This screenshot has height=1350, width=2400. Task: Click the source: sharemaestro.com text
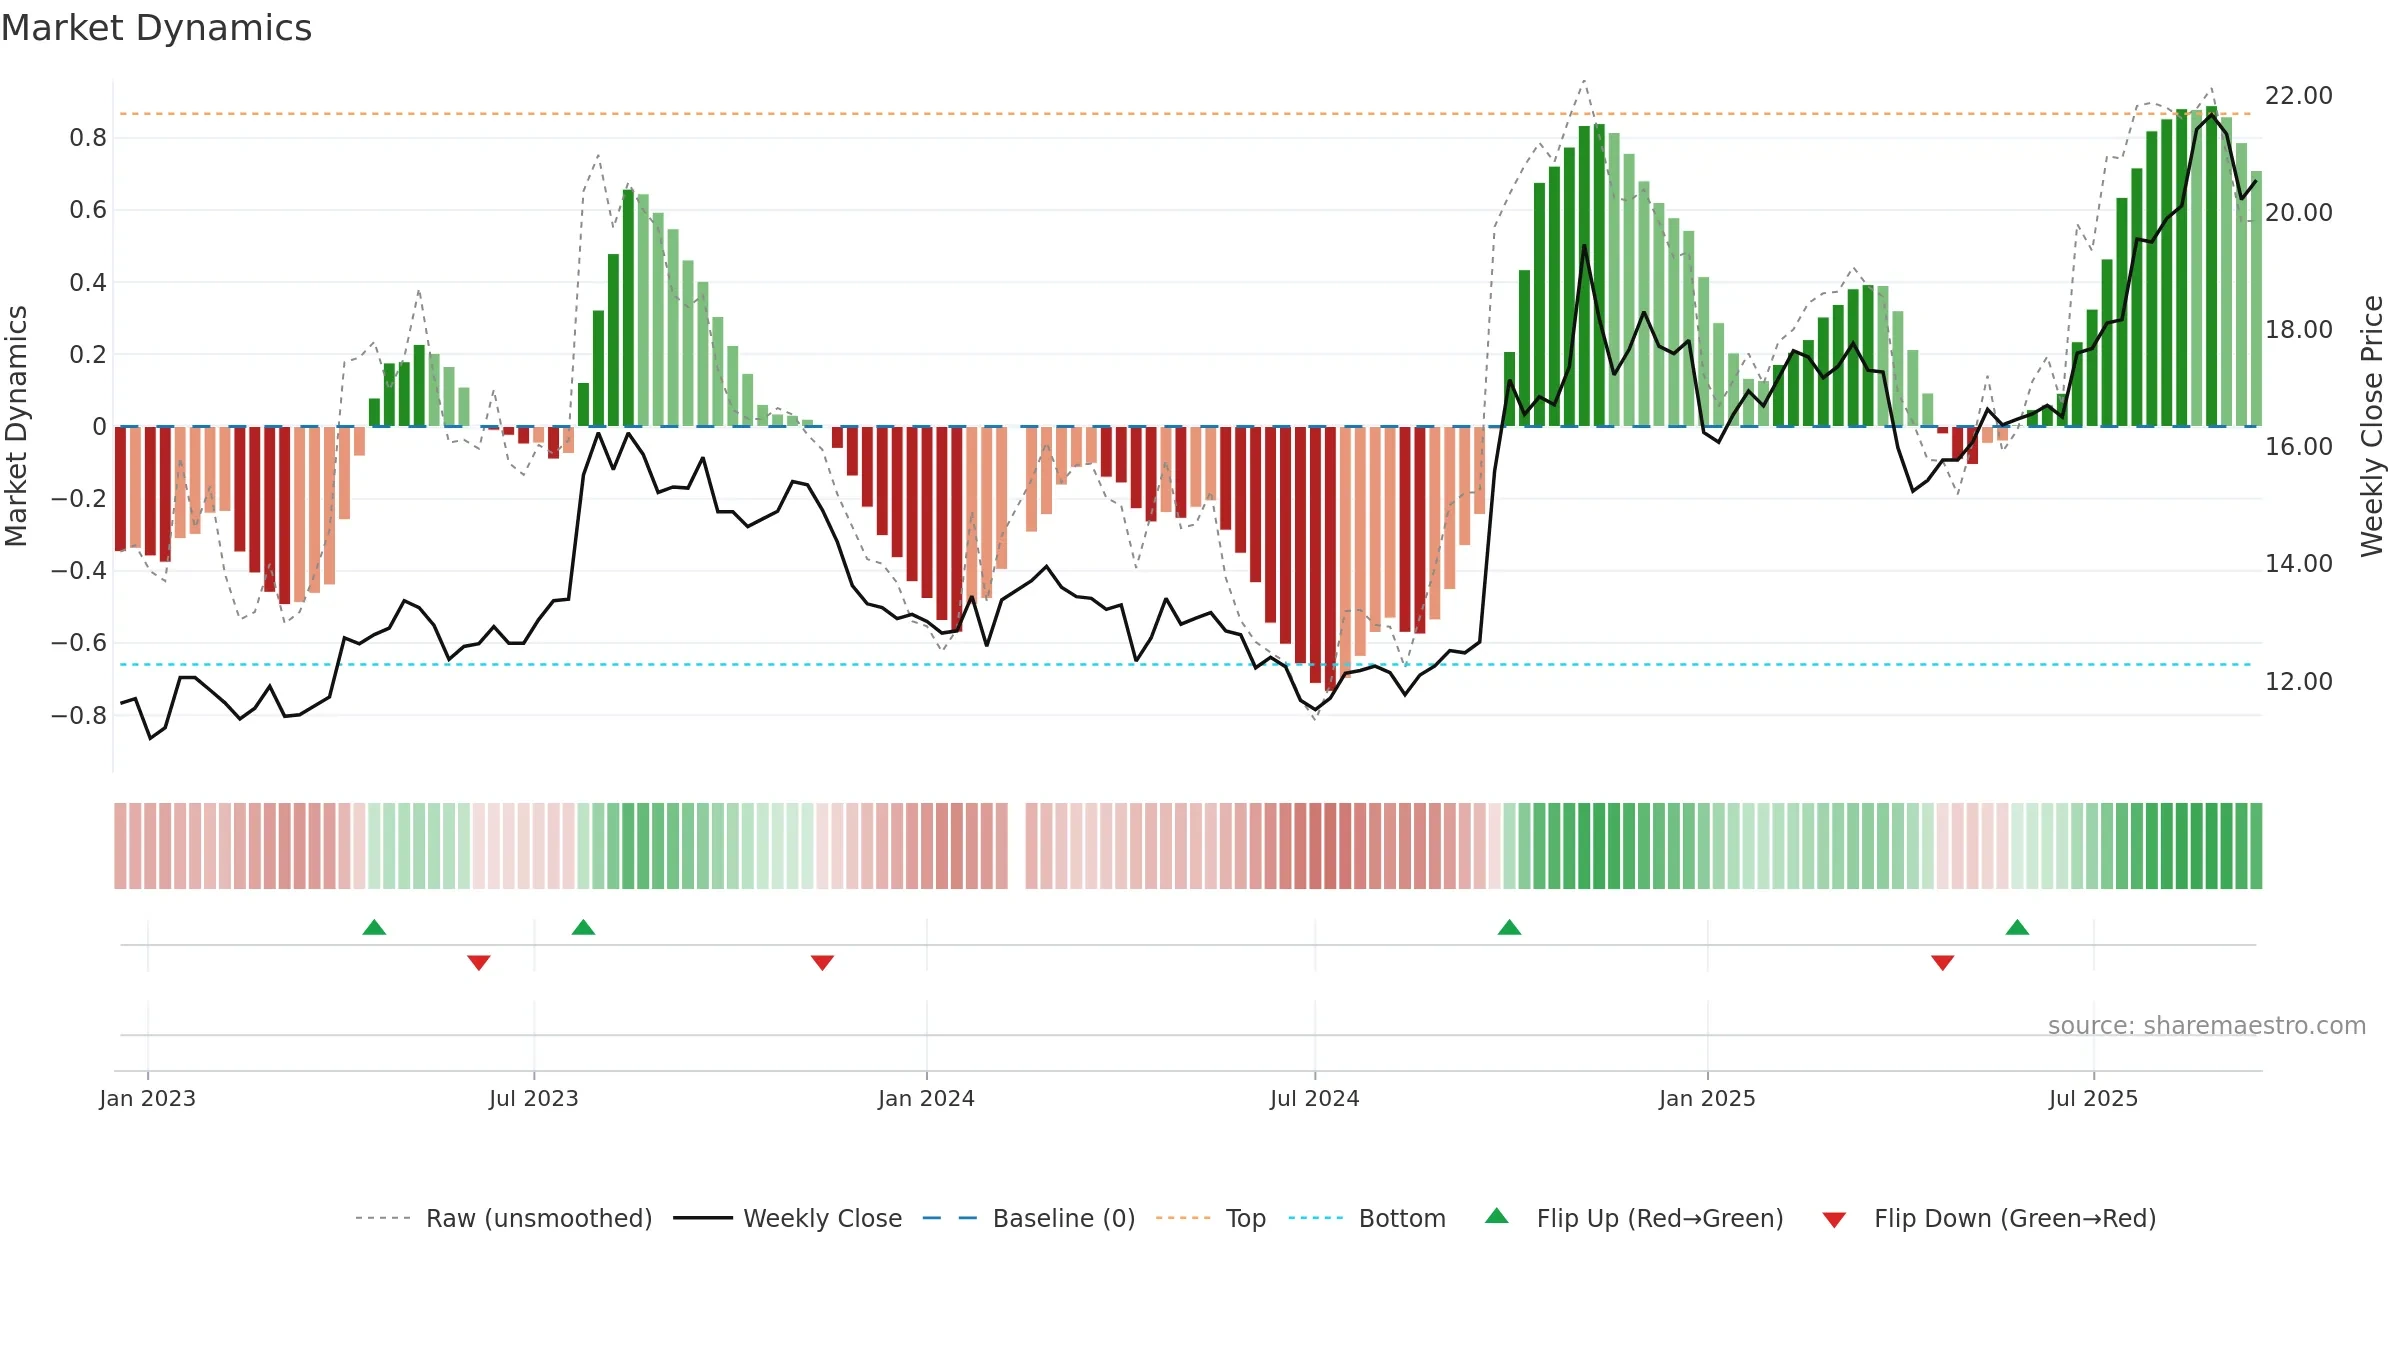coord(2207,1025)
